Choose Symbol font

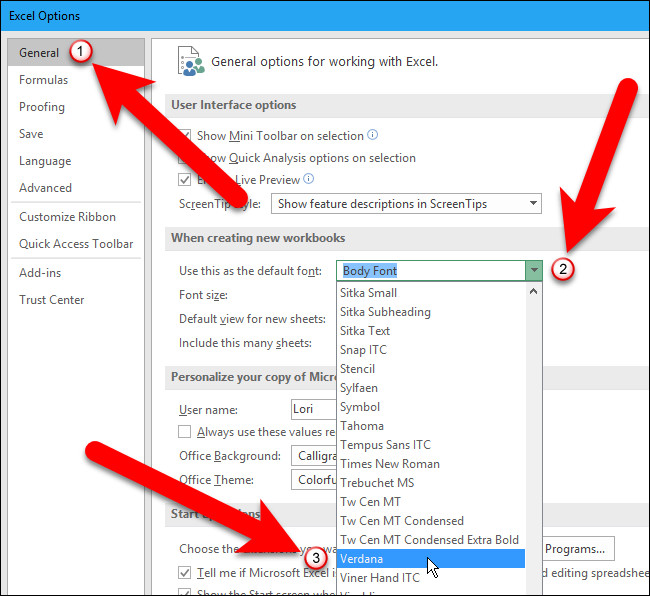pyautogui.click(x=431, y=407)
